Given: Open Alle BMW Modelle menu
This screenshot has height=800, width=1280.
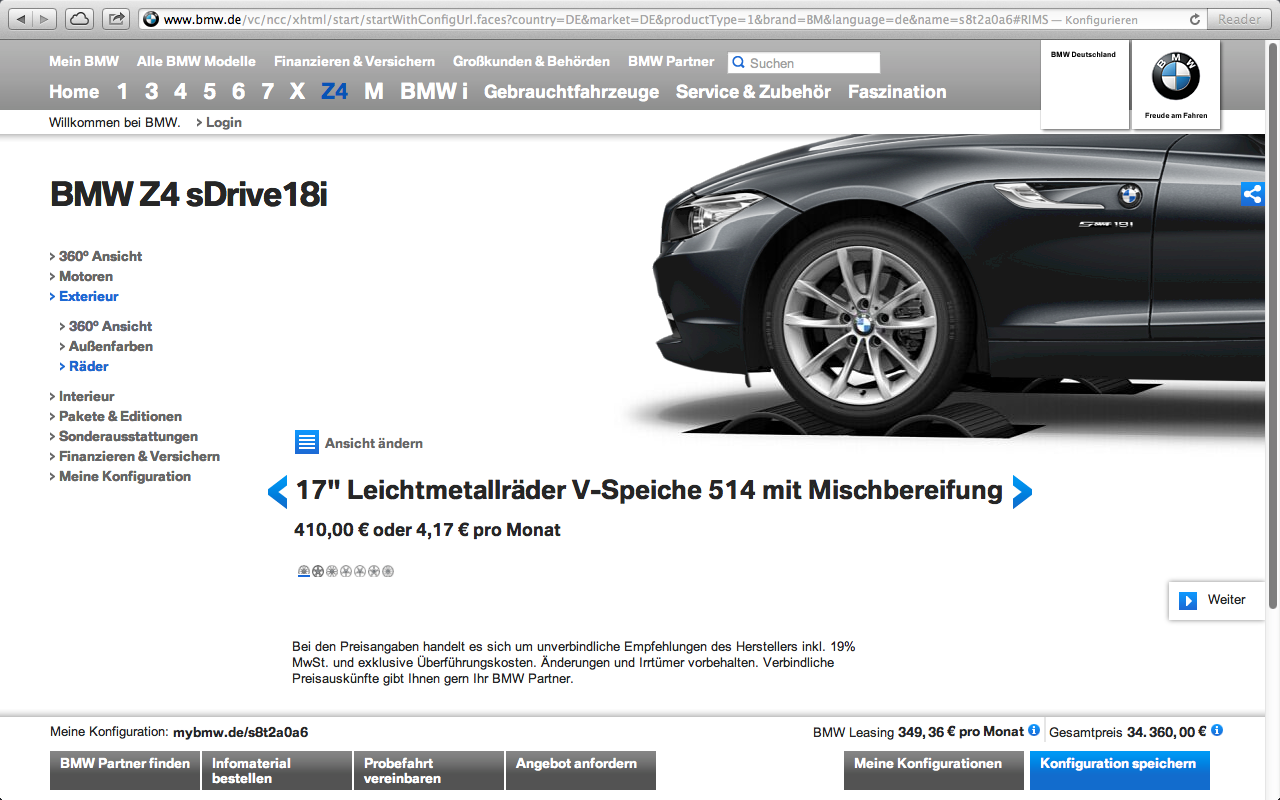Looking at the screenshot, I should pyautogui.click(x=196, y=61).
